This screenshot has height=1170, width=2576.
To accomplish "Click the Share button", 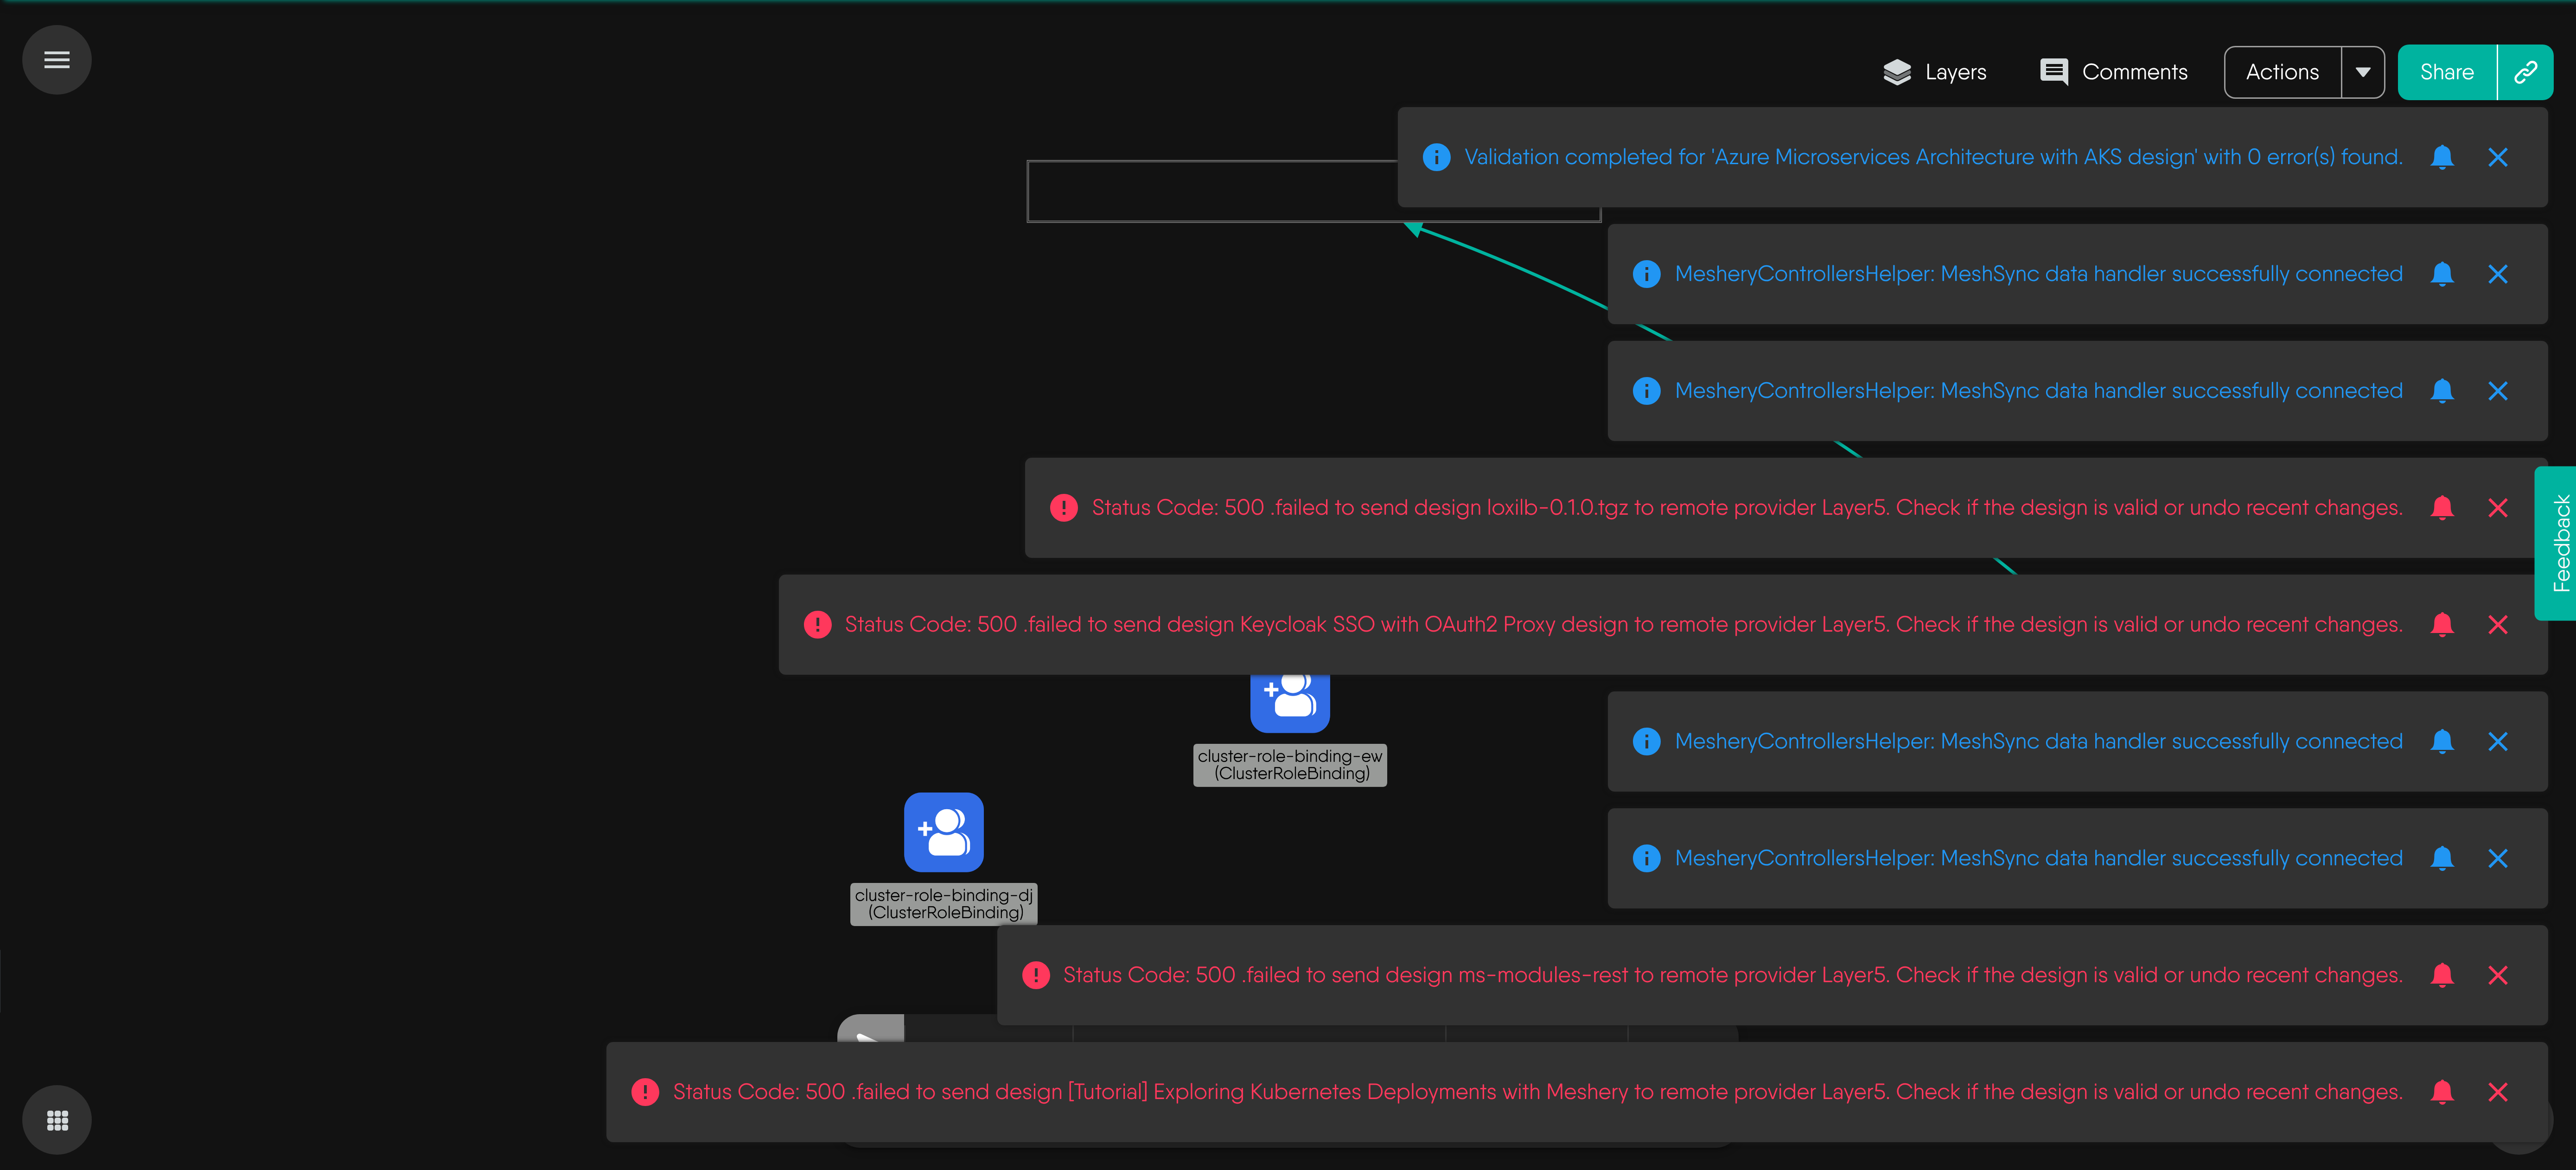I will tap(2446, 72).
